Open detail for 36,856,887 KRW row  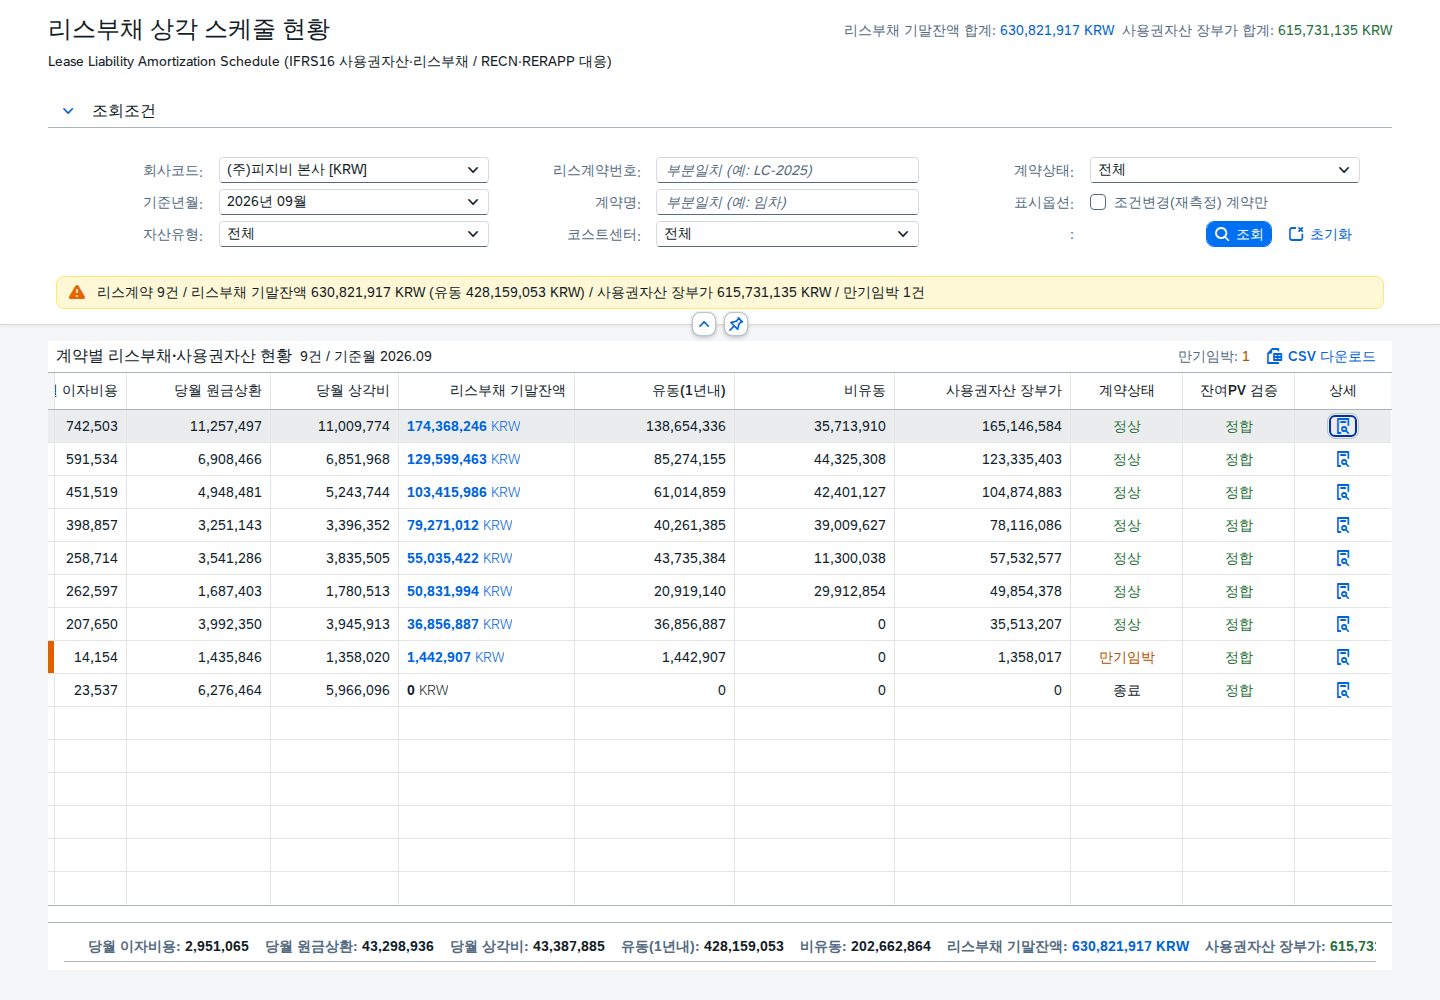[x=1343, y=624]
